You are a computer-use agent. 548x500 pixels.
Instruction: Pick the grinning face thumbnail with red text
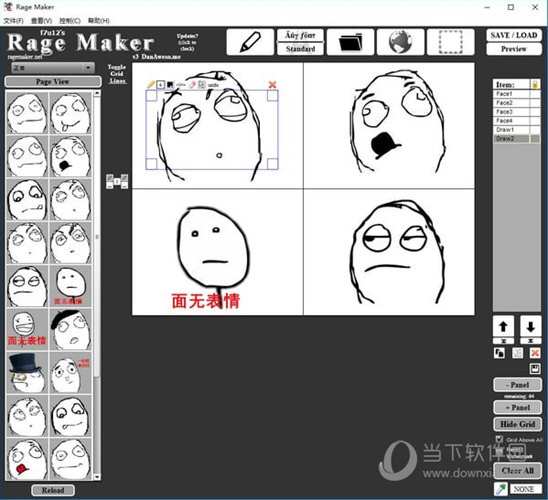click(x=27, y=329)
